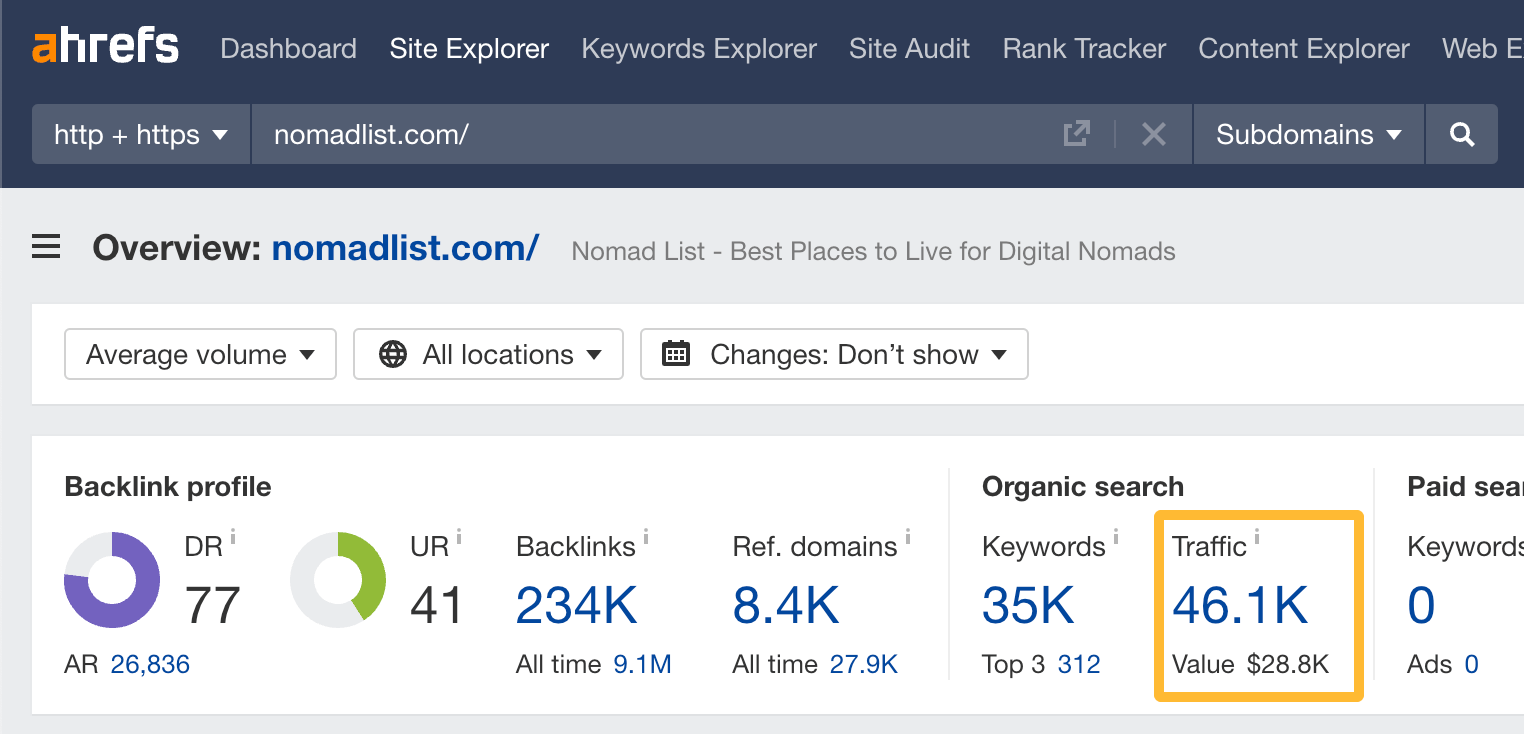Click the search magnifier icon
Screen dimensions: 1524x734
[1461, 134]
